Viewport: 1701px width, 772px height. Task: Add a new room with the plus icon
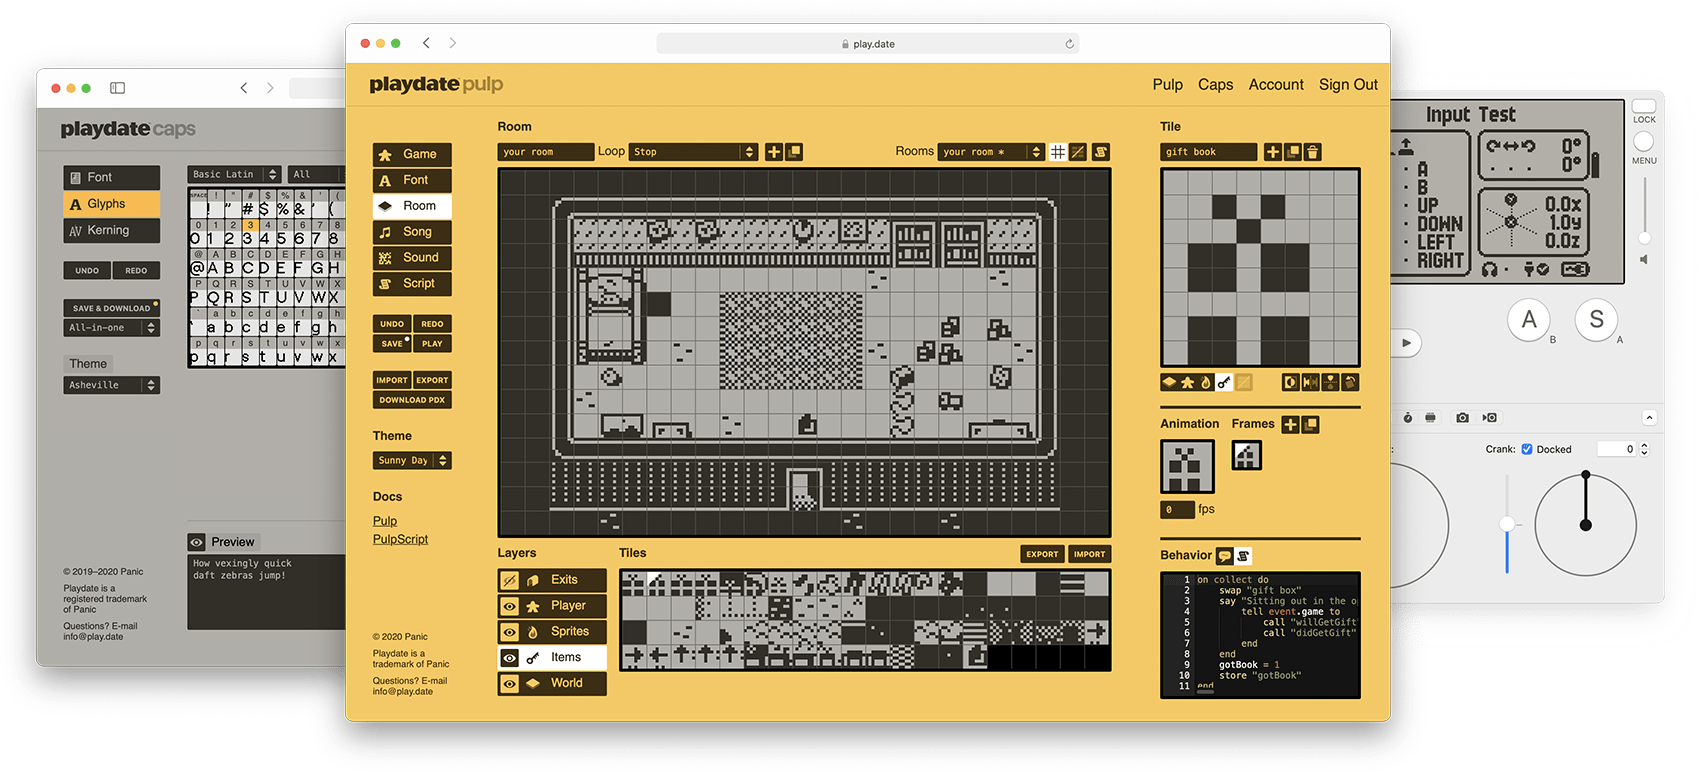774,152
